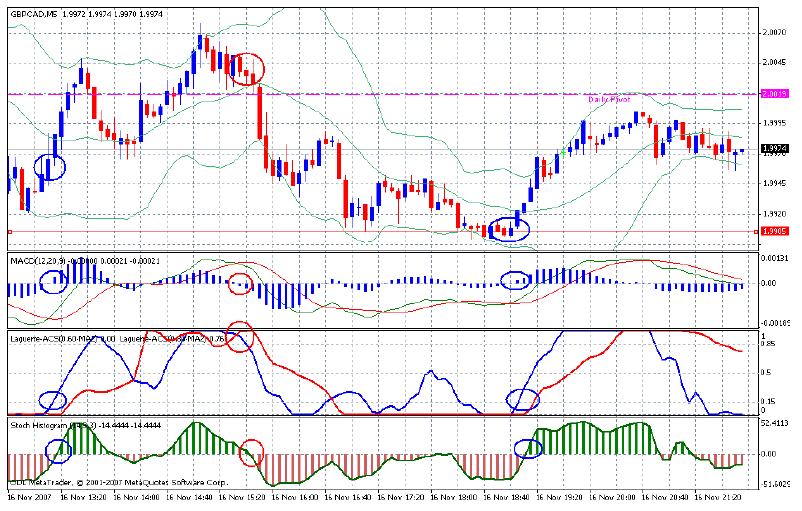Click the 1.9995 price axis label
This screenshot has height=511, width=802.
click(x=774, y=123)
